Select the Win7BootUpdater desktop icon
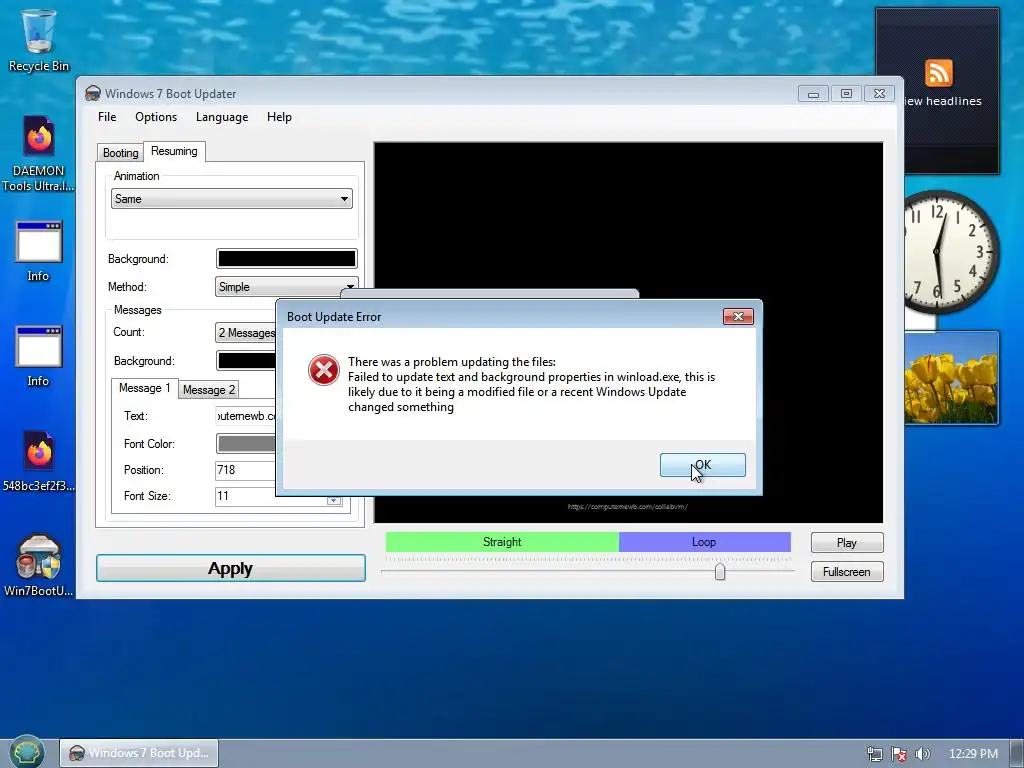1024x768 pixels. 39,566
